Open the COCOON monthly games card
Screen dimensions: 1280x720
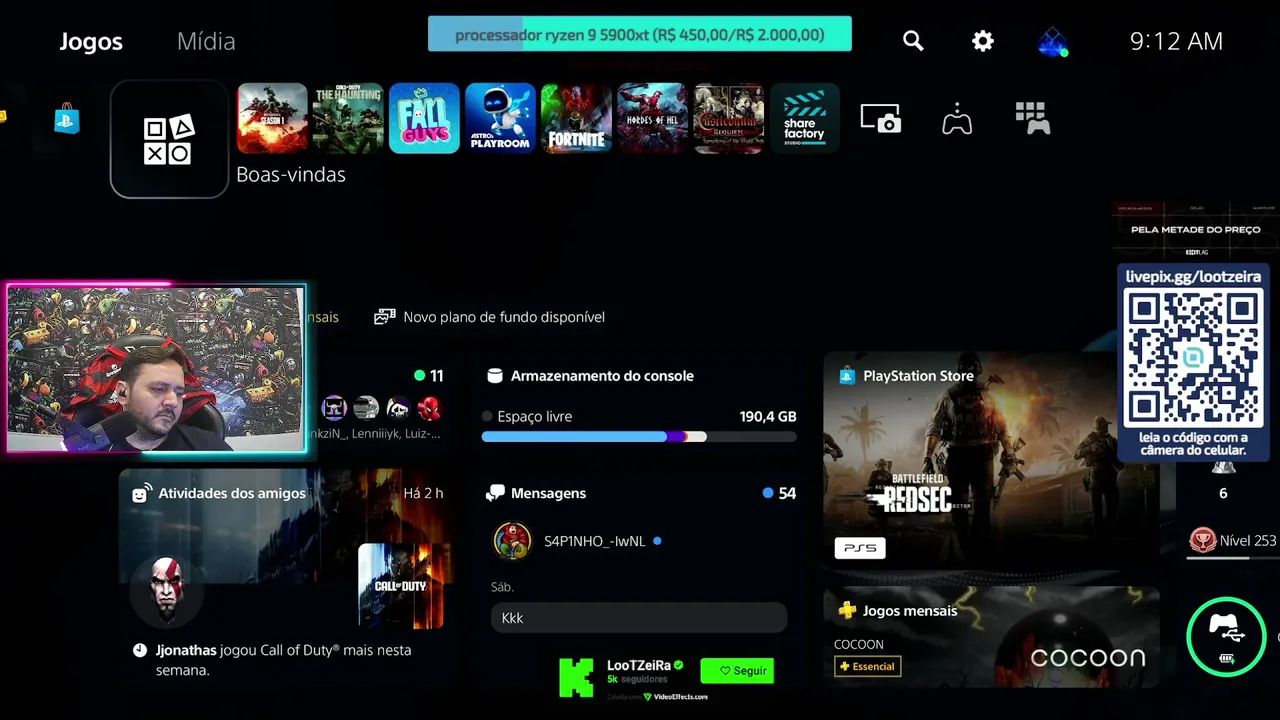pyautogui.click(x=991, y=636)
